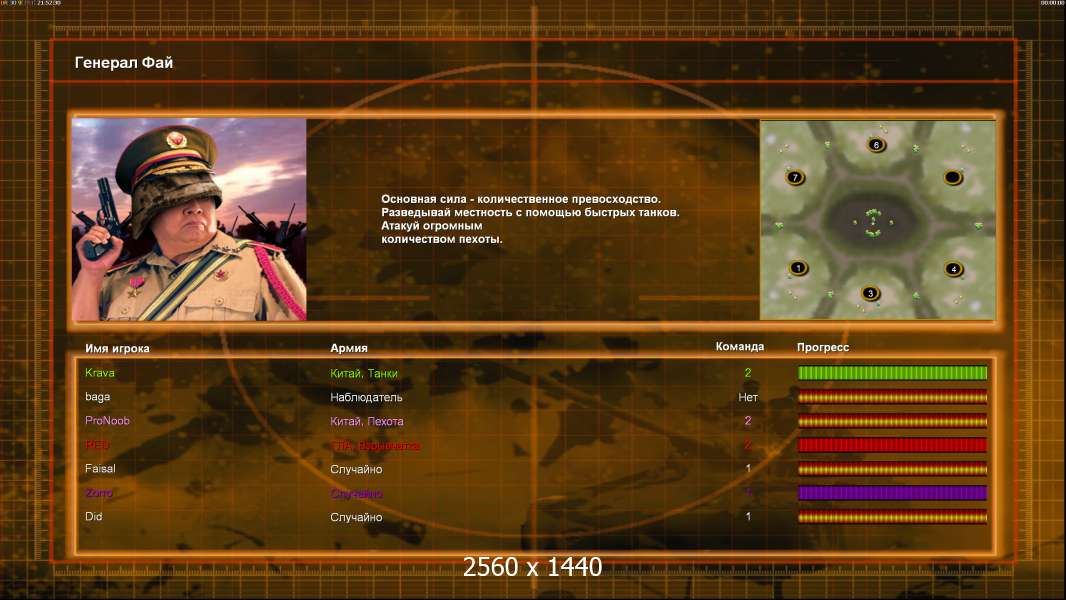Screen dimensions: 1066x600
Task: Click army 'Китай, Пехота' in ProNoob's row
Action: click(366, 421)
